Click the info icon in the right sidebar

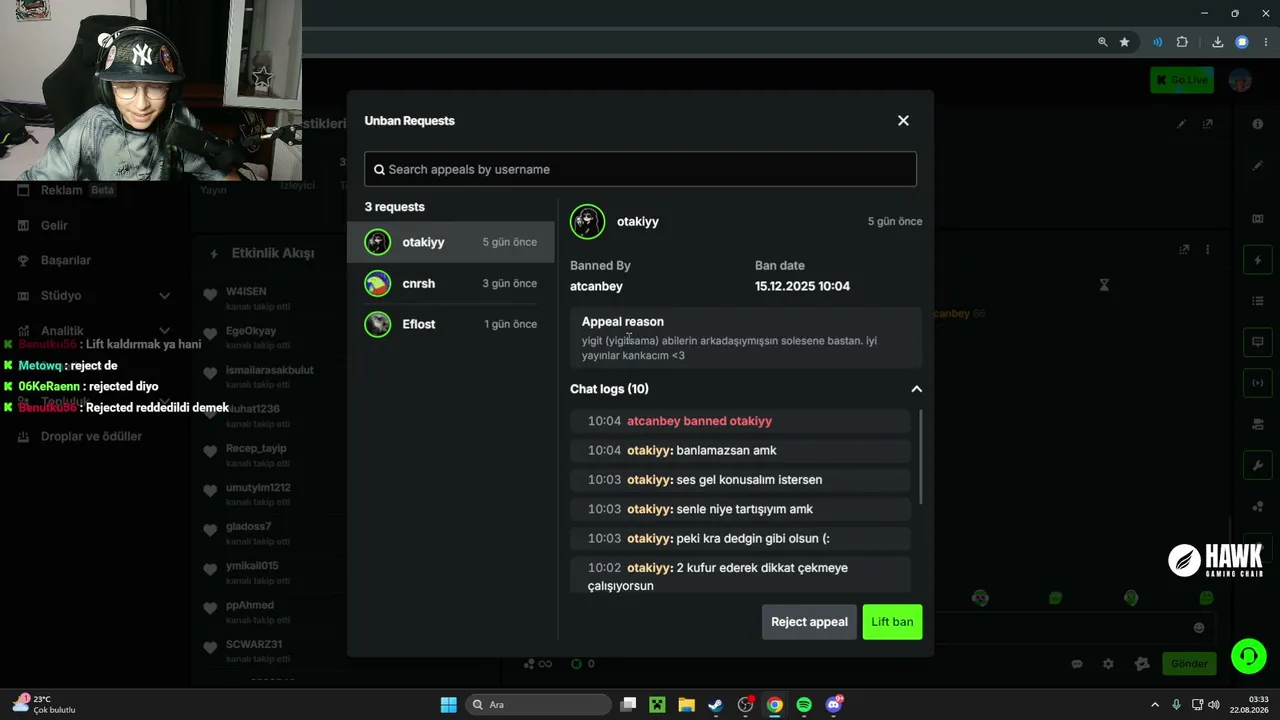[x=1258, y=124]
